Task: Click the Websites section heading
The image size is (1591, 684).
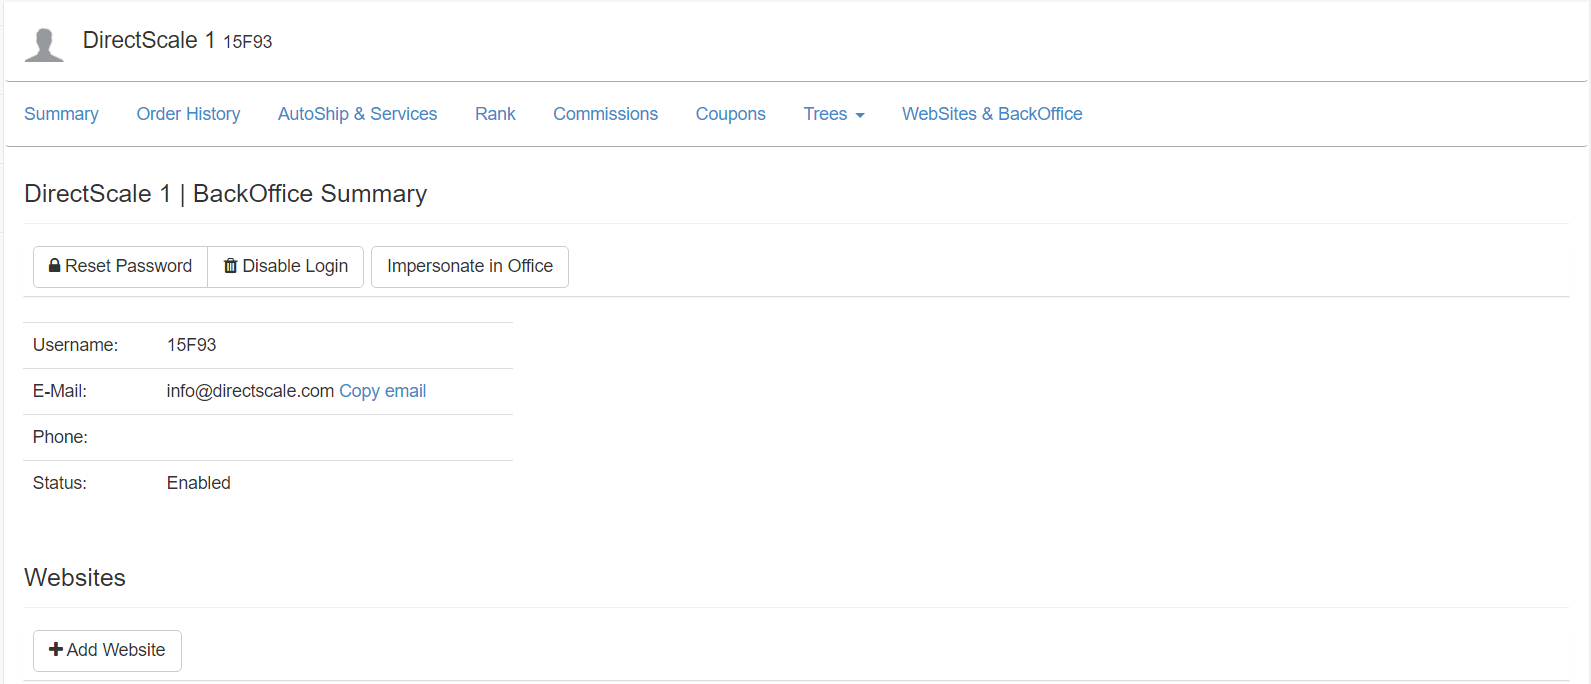Action: 75,578
